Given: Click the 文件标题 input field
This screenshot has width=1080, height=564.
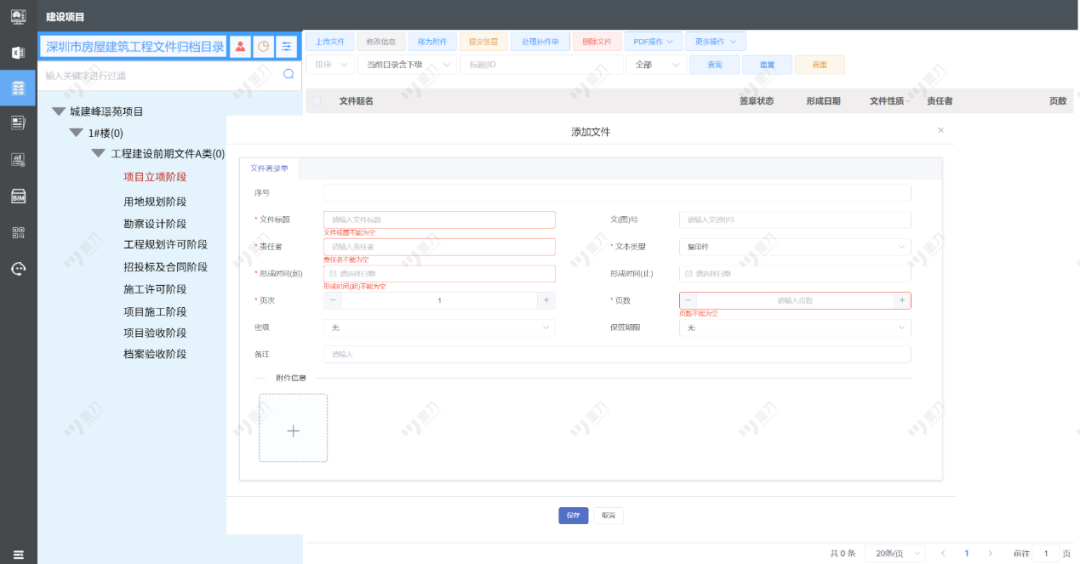Looking at the screenshot, I should 439,220.
